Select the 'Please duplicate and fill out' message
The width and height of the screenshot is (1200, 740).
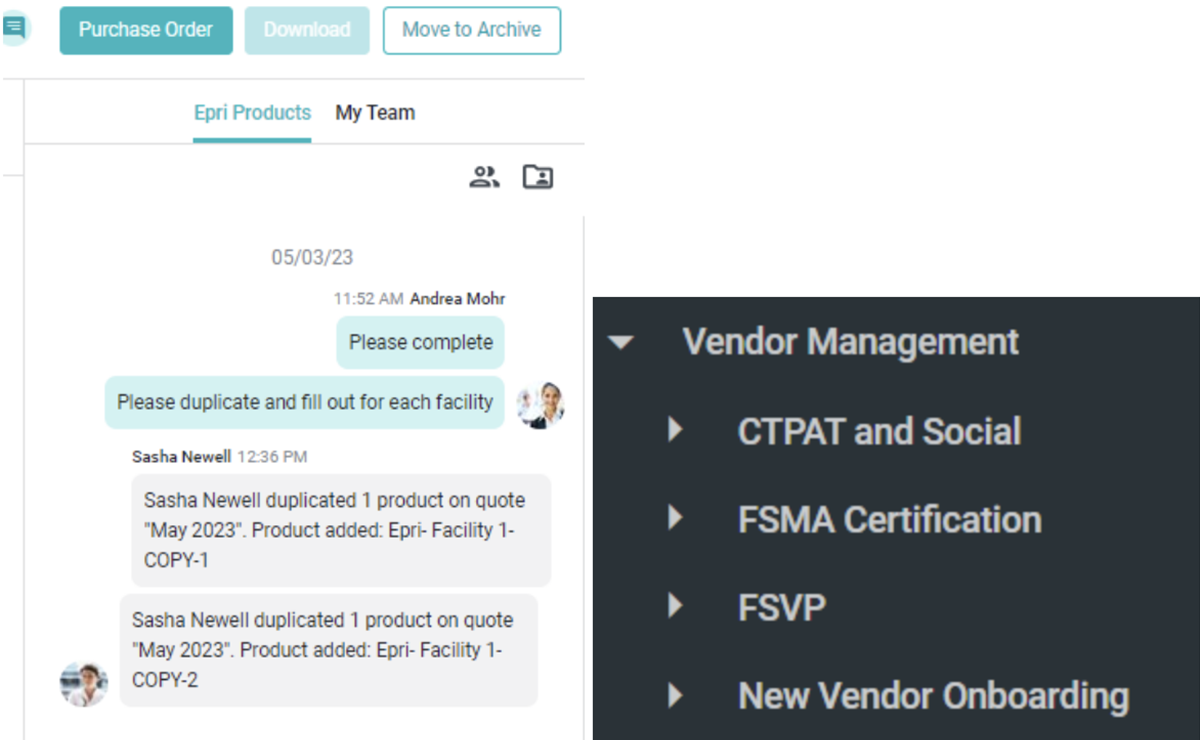pos(303,402)
